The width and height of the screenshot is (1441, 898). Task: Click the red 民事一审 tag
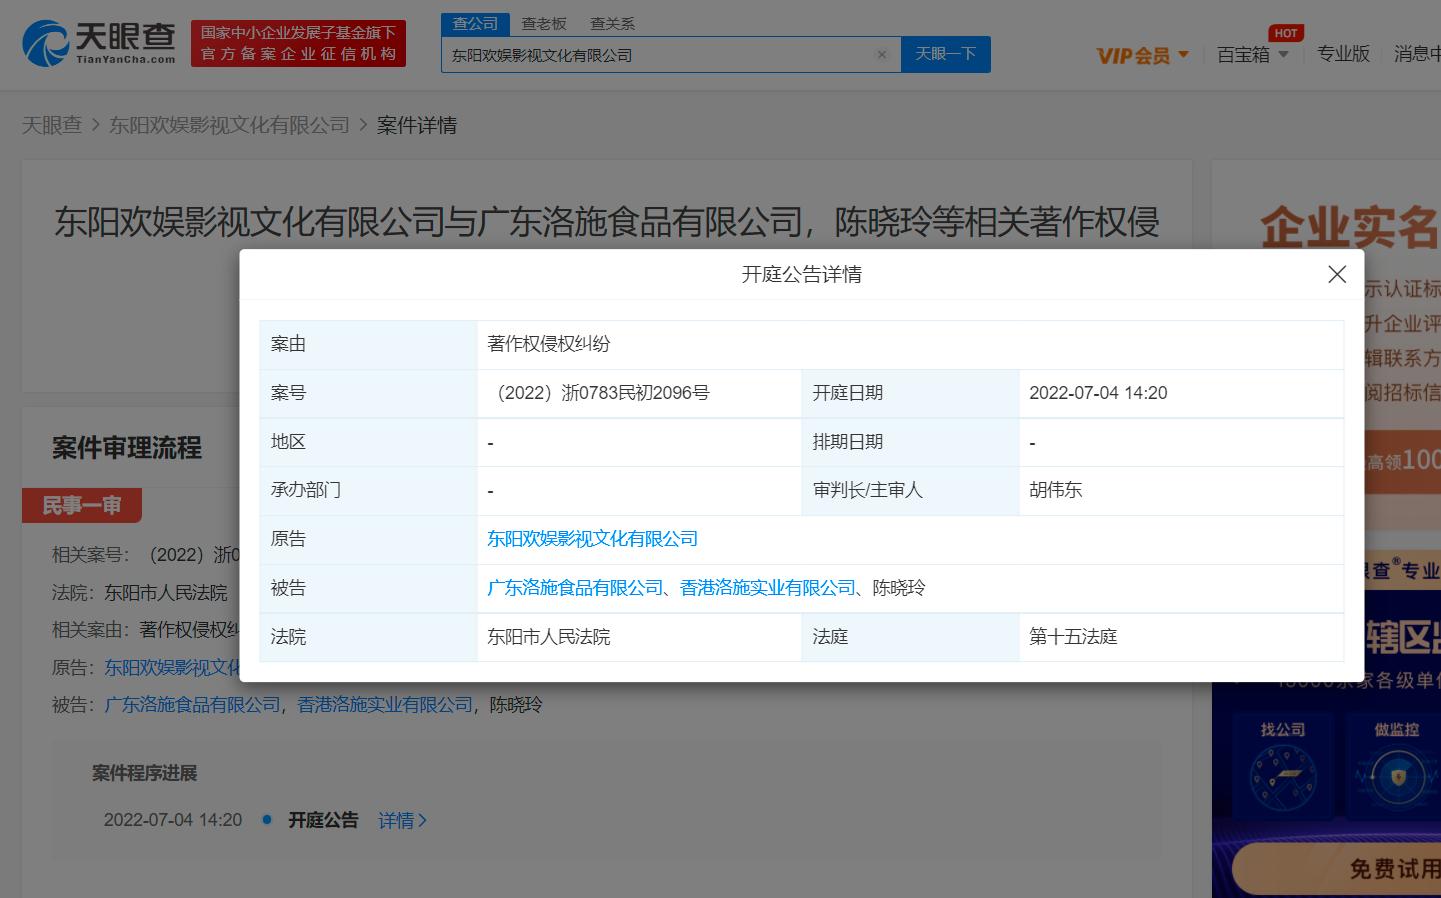pos(82,505)
